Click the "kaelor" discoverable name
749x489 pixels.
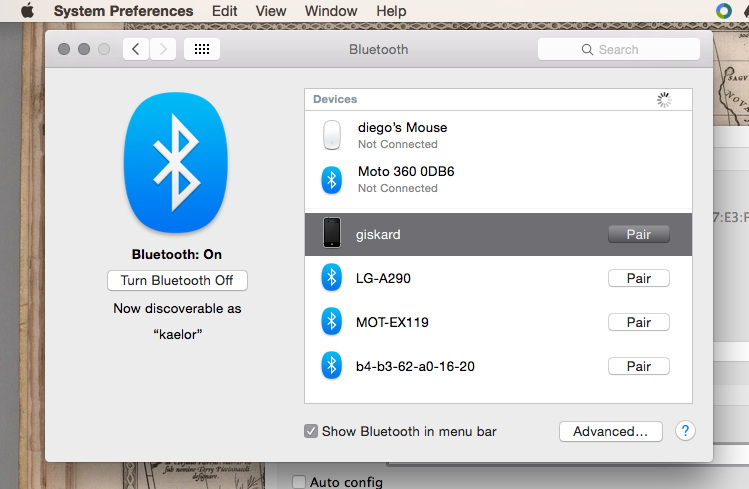[x=178, y=334]
